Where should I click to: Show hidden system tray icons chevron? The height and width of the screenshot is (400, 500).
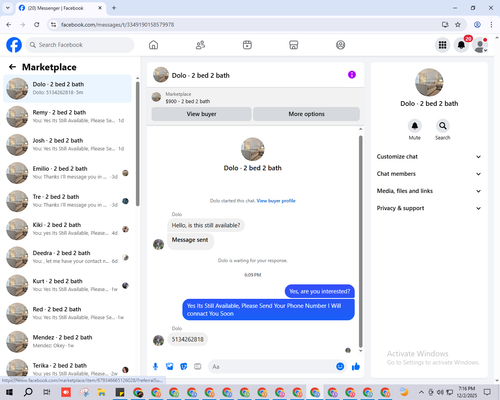(x=421, y=392)
